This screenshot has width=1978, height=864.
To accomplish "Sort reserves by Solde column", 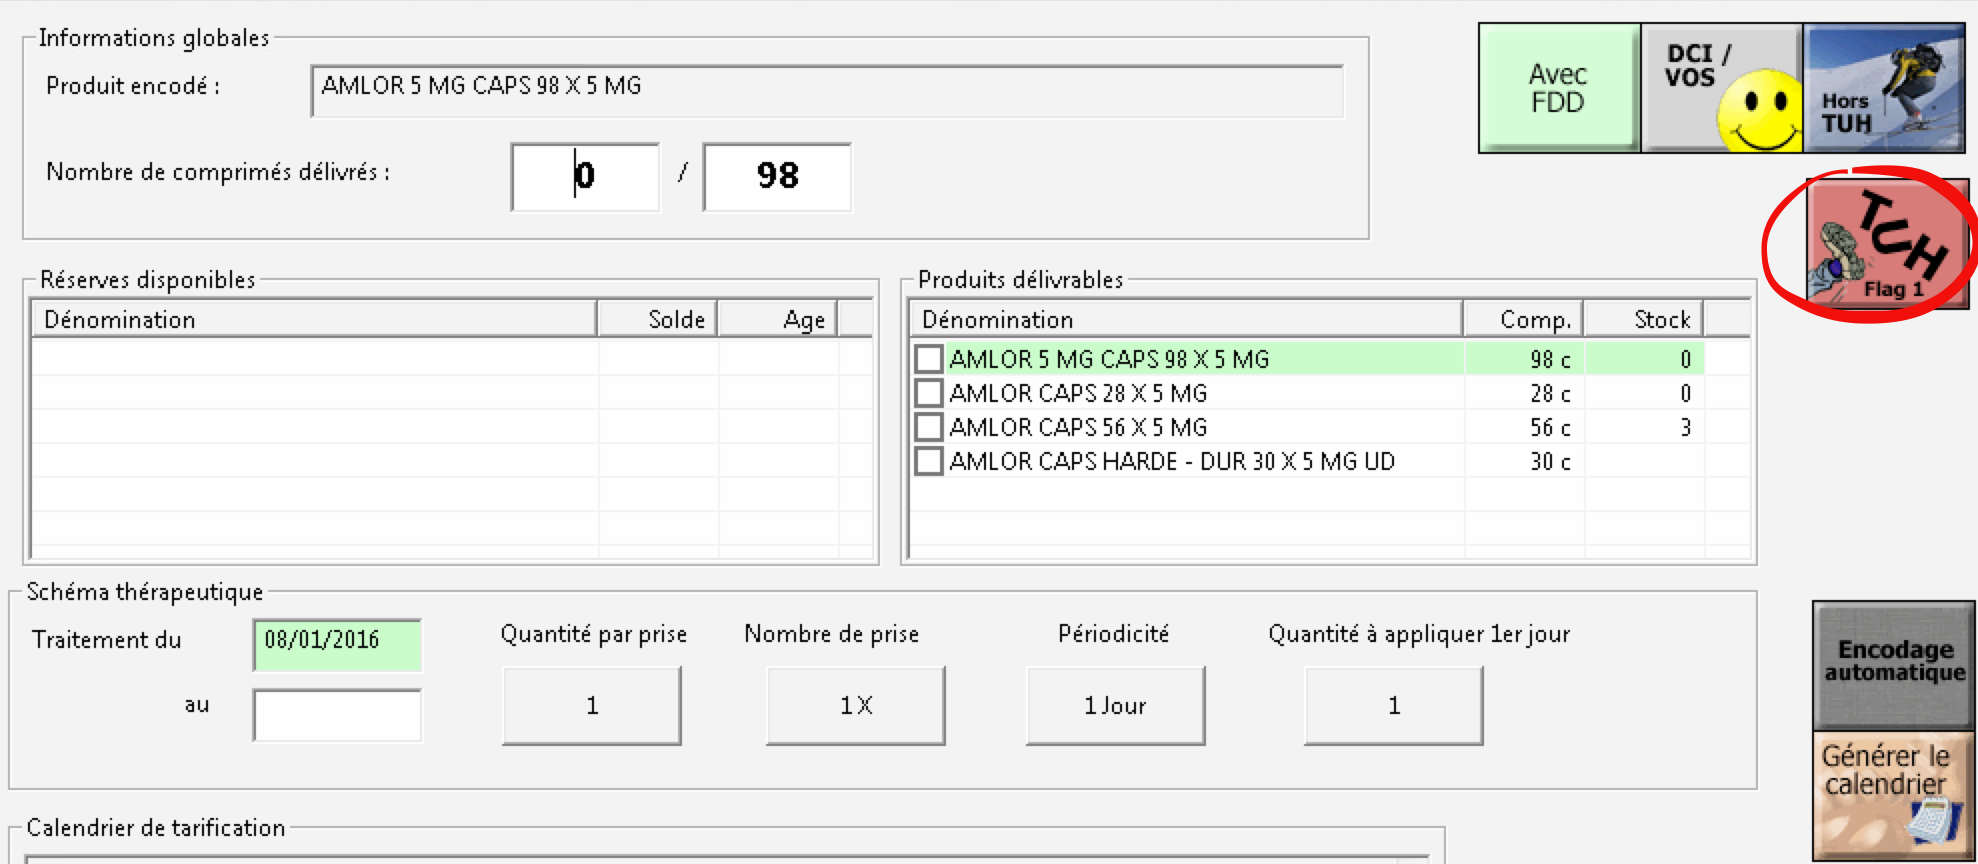I will click(x=657, y=320).
